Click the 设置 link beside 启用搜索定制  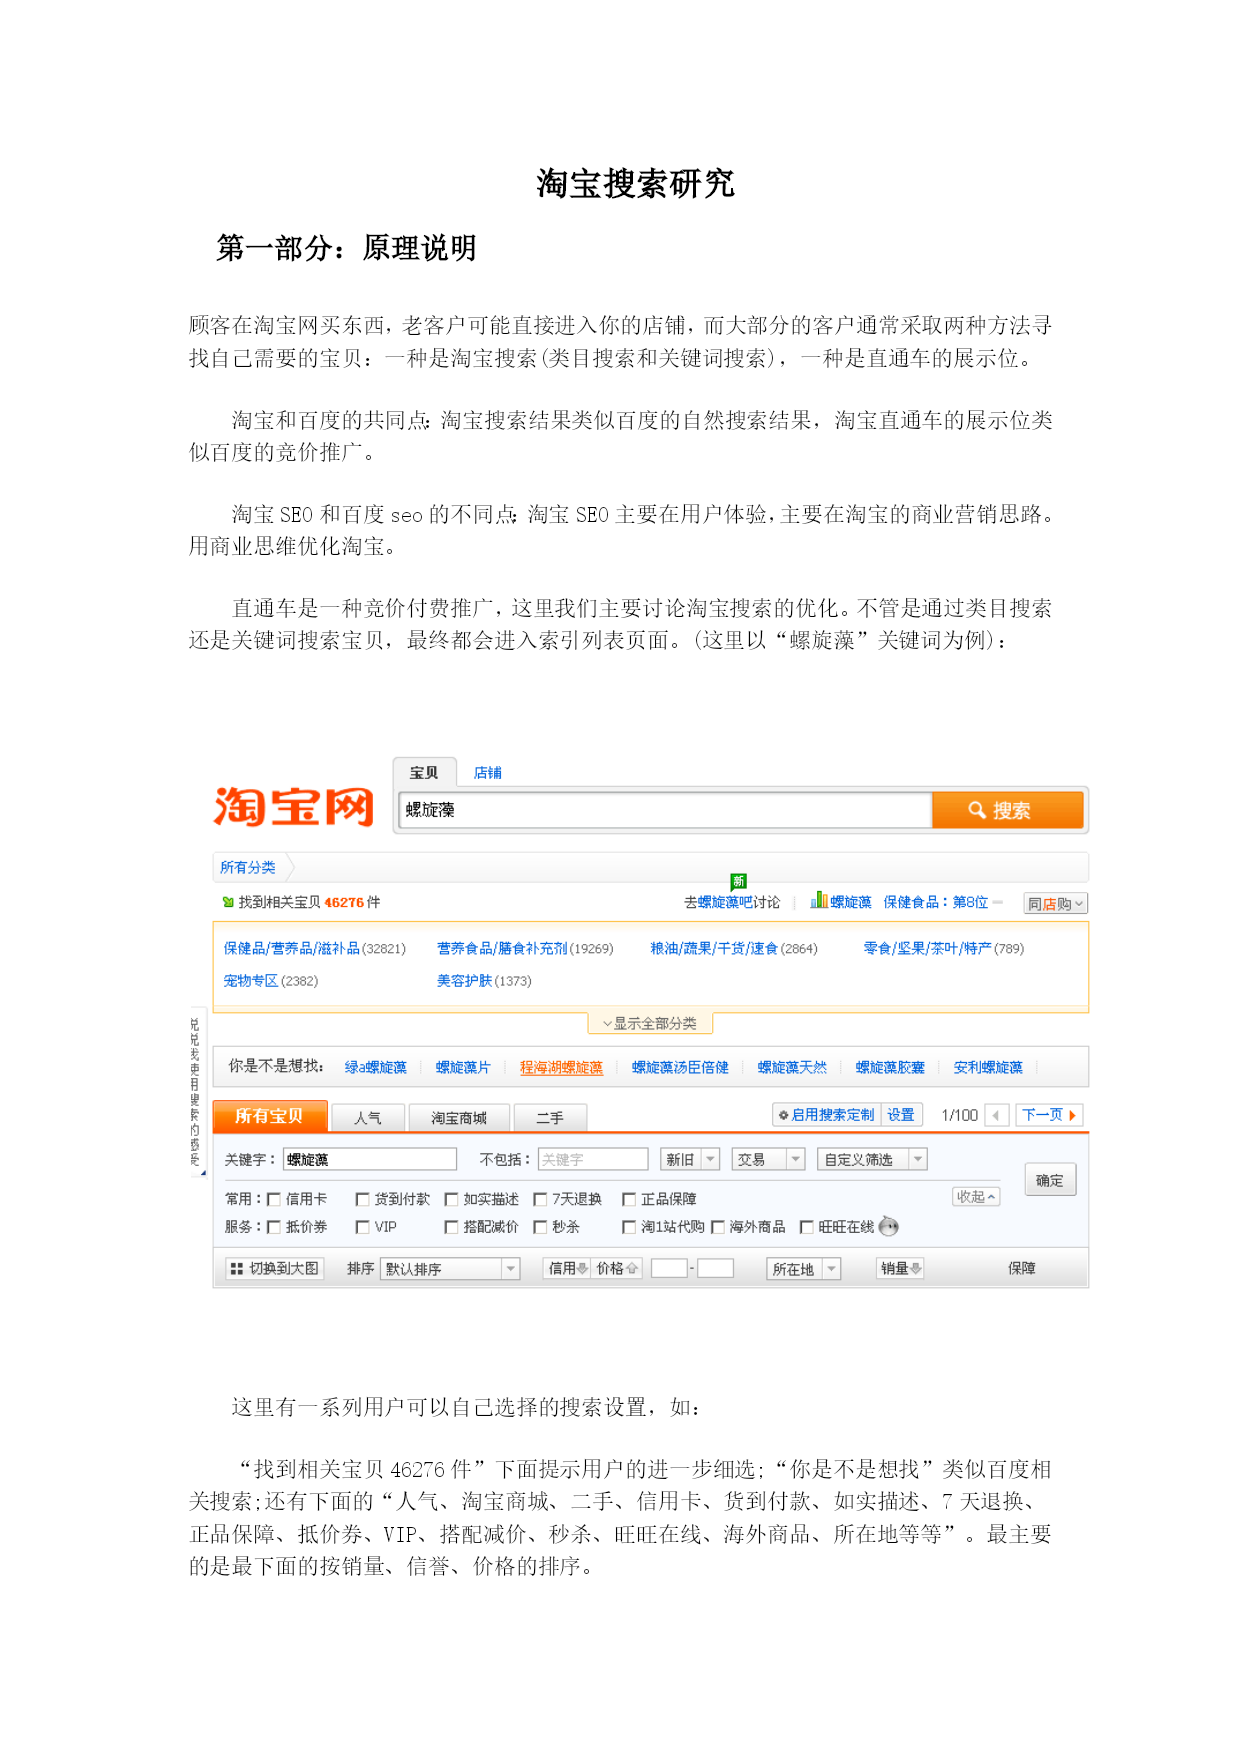[x=901, y=1115]
